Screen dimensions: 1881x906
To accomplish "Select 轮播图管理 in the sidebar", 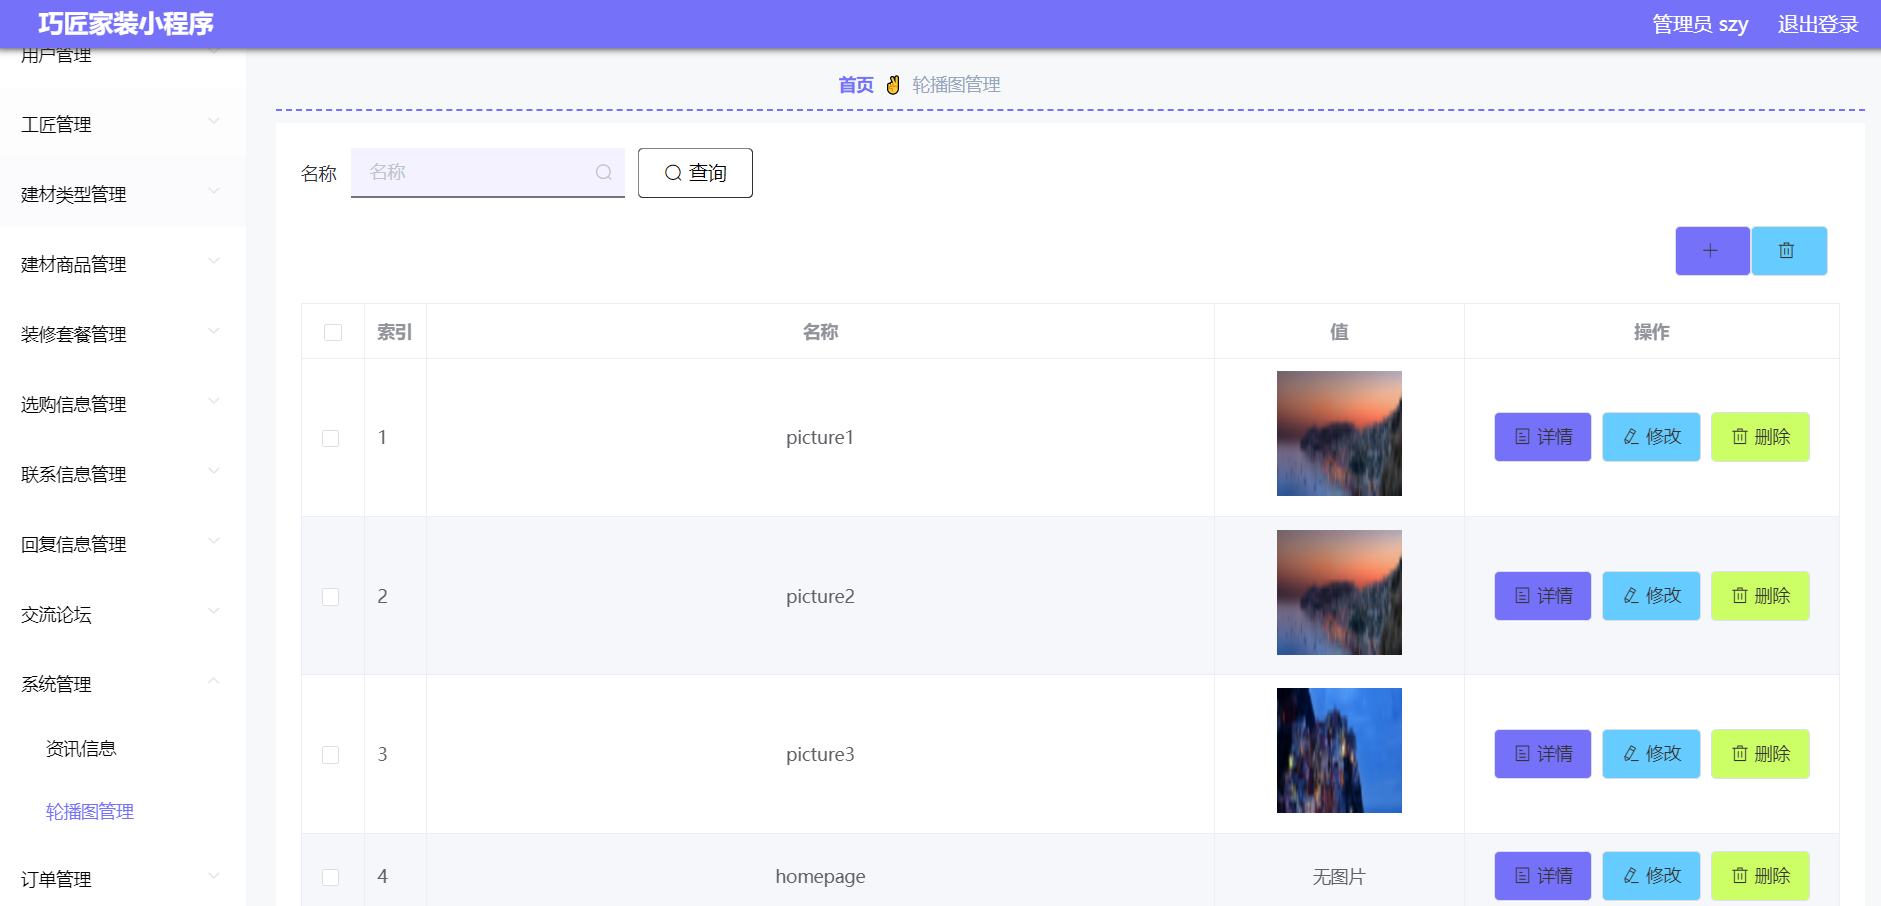I will (88, 812).
